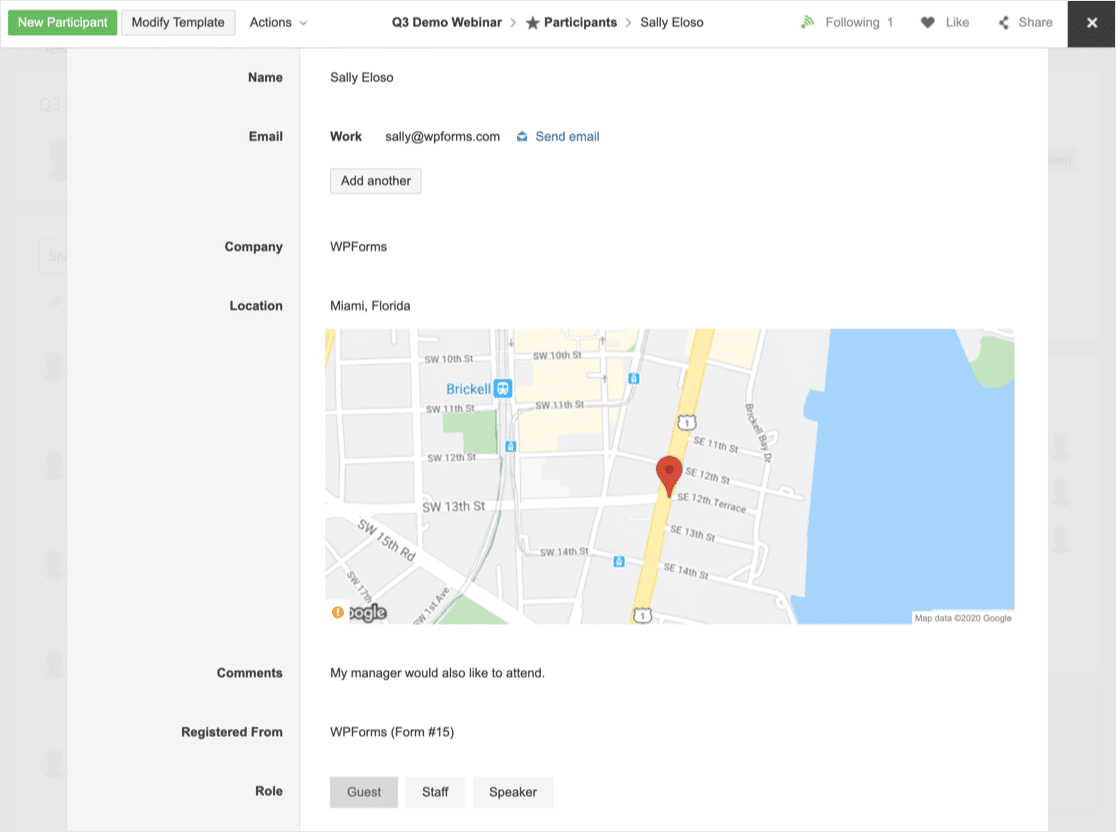Click the transit stop icon near SW 14th St
Image resolution: width=1116 pixels, height=832 pixels.
(x=619, y=562)
